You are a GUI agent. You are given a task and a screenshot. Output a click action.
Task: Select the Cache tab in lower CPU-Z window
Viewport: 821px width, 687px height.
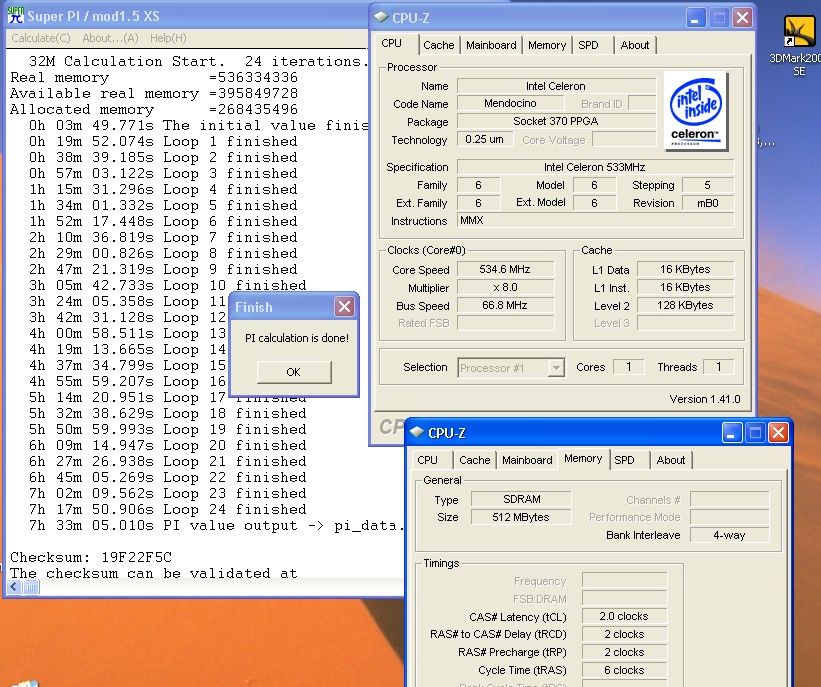pos(474,460)
